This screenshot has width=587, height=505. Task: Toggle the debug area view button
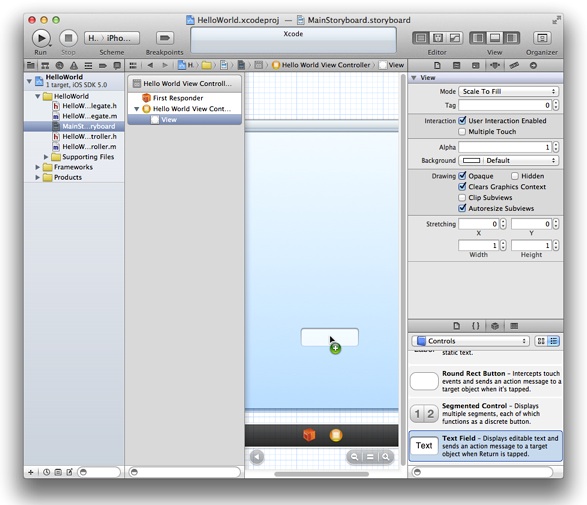(495, 38)
